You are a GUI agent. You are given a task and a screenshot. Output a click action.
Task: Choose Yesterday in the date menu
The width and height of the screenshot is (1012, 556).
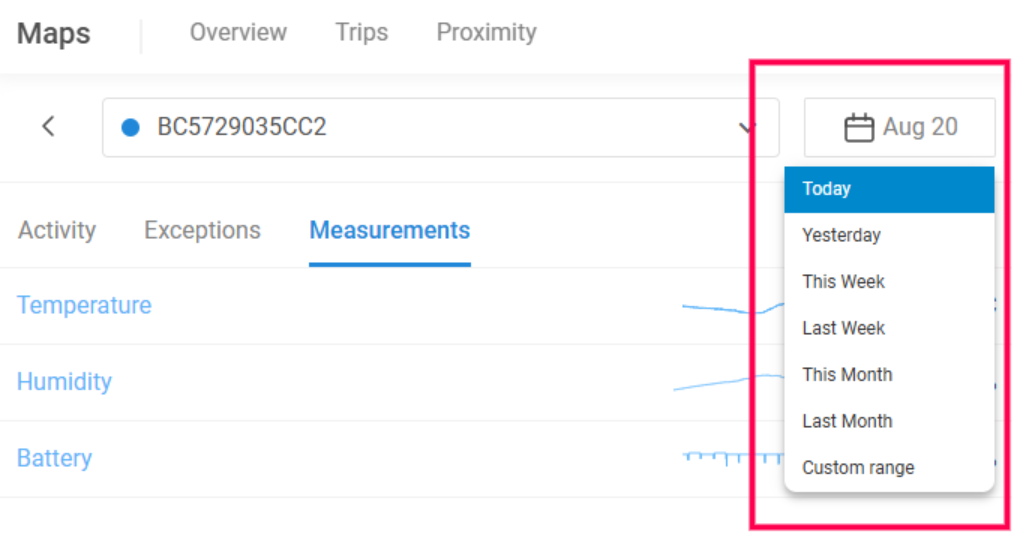pyautogui.click(x=889, y=236)
